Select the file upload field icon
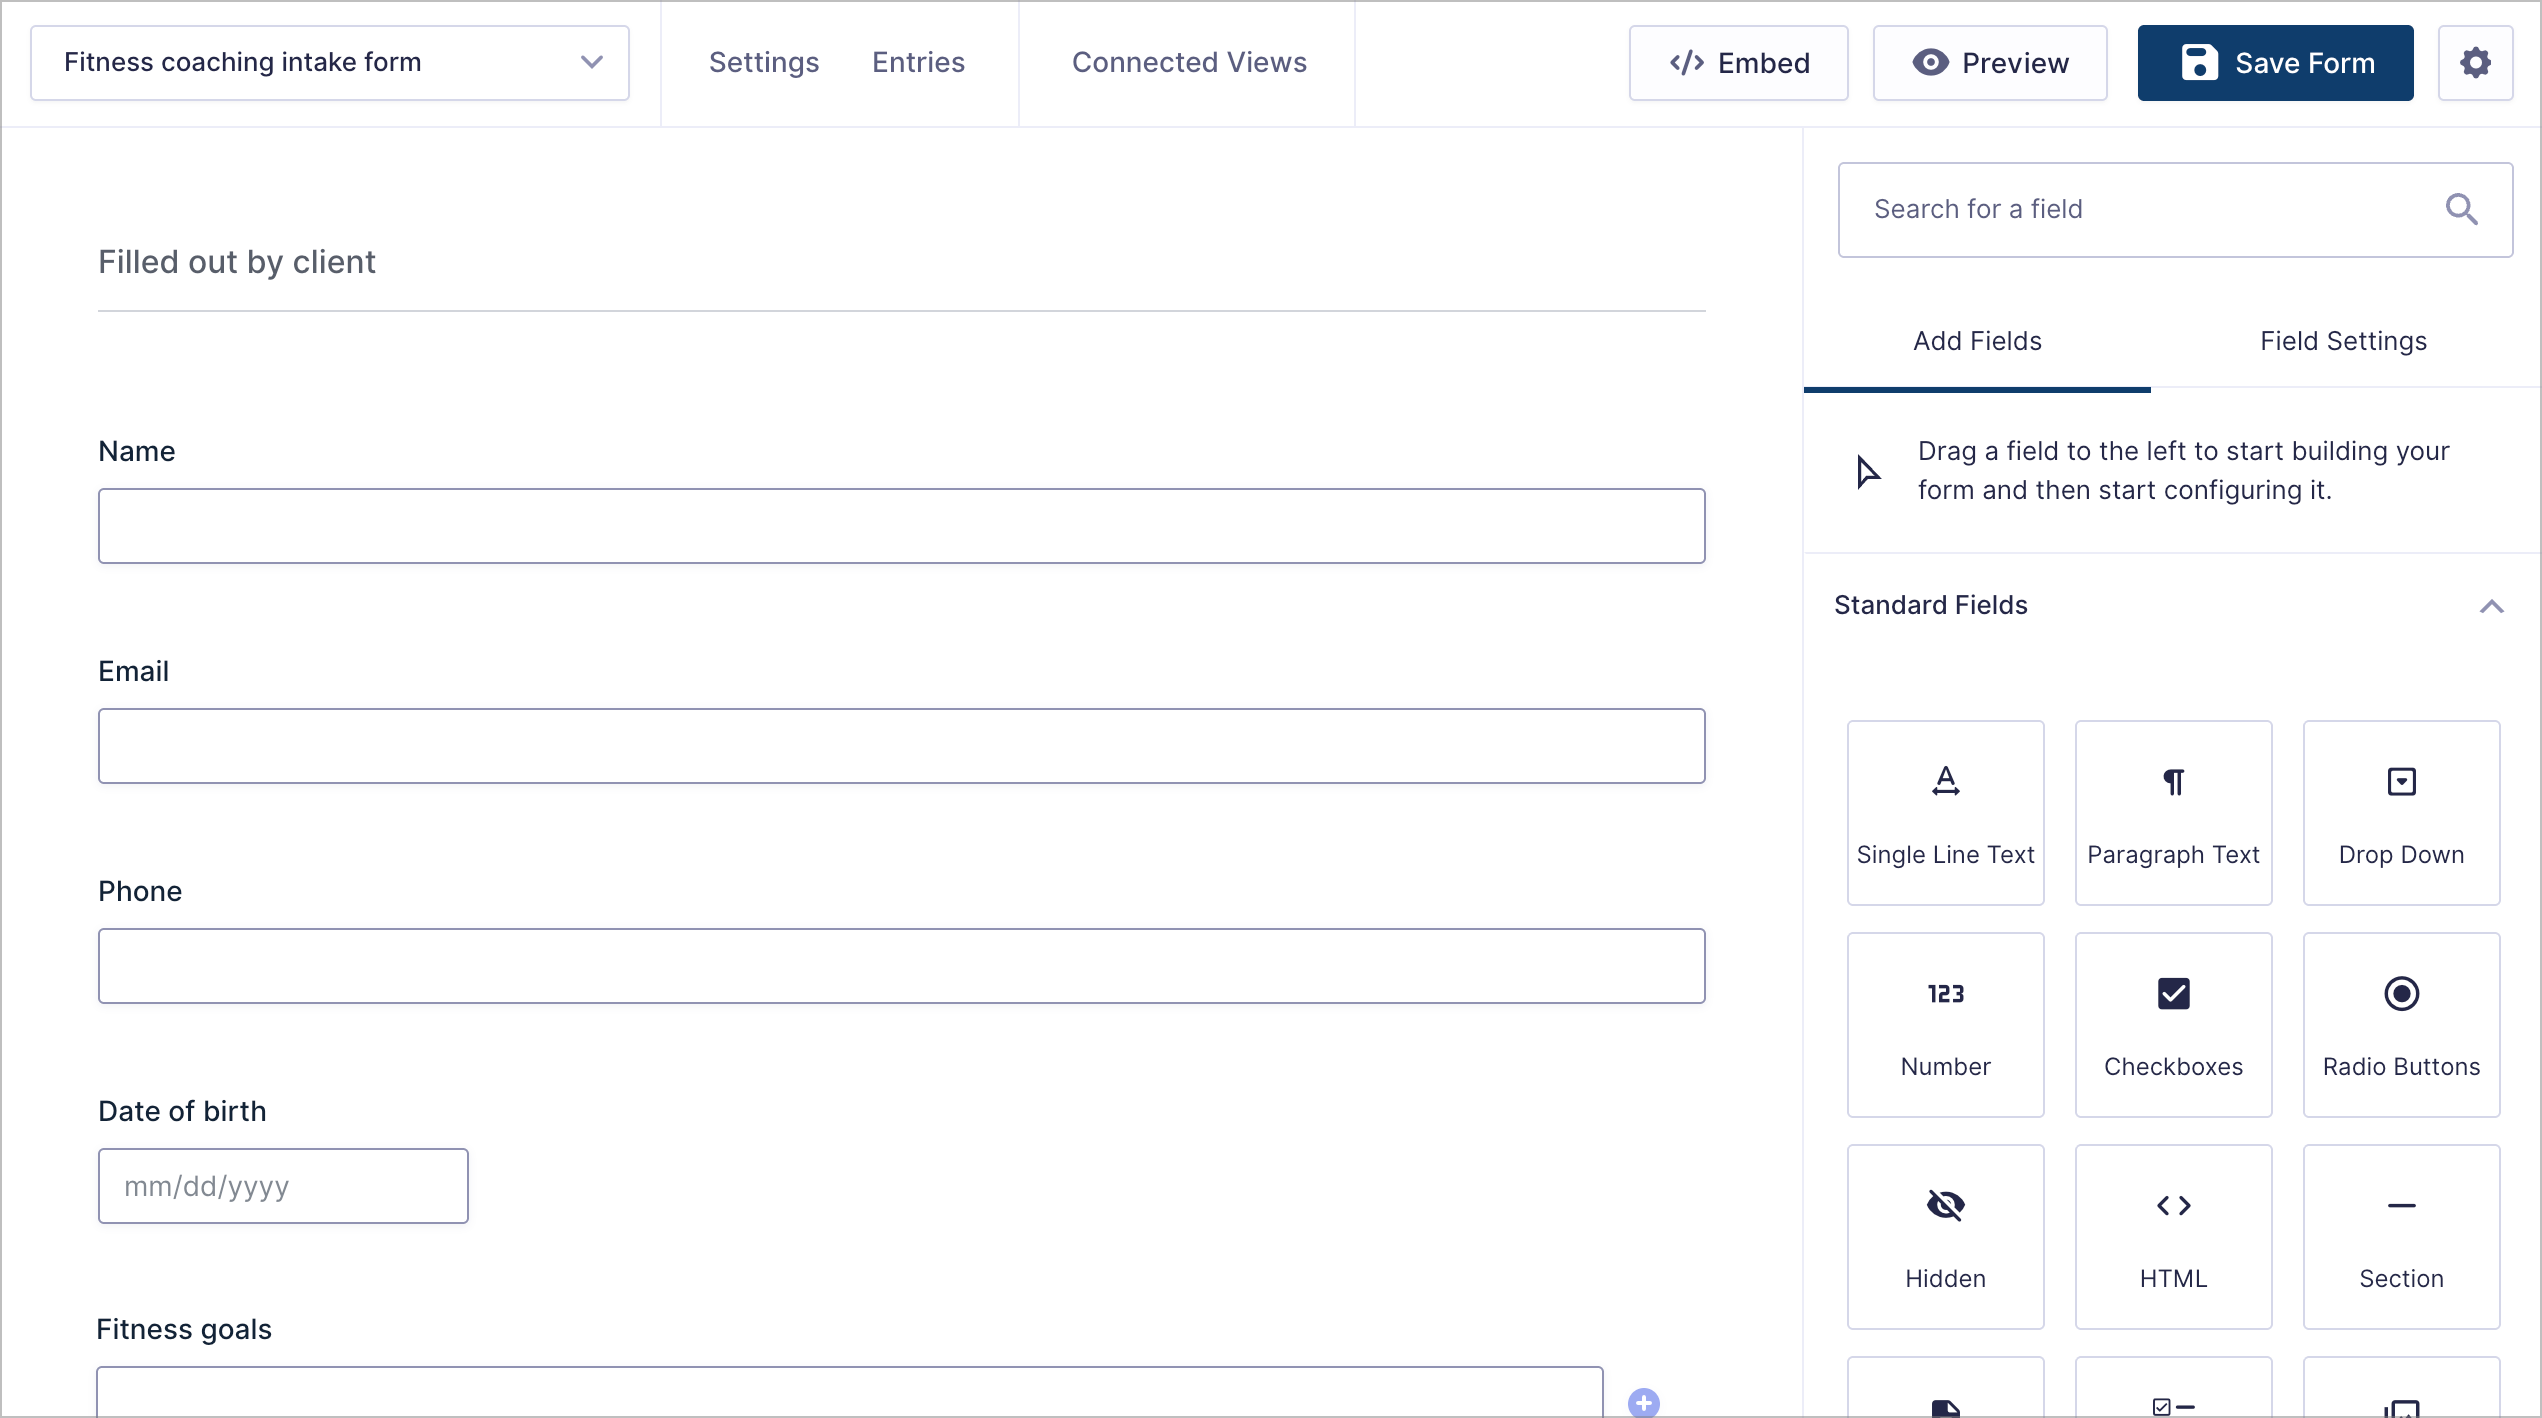2542x1418 pixels. (1945, 1400)
